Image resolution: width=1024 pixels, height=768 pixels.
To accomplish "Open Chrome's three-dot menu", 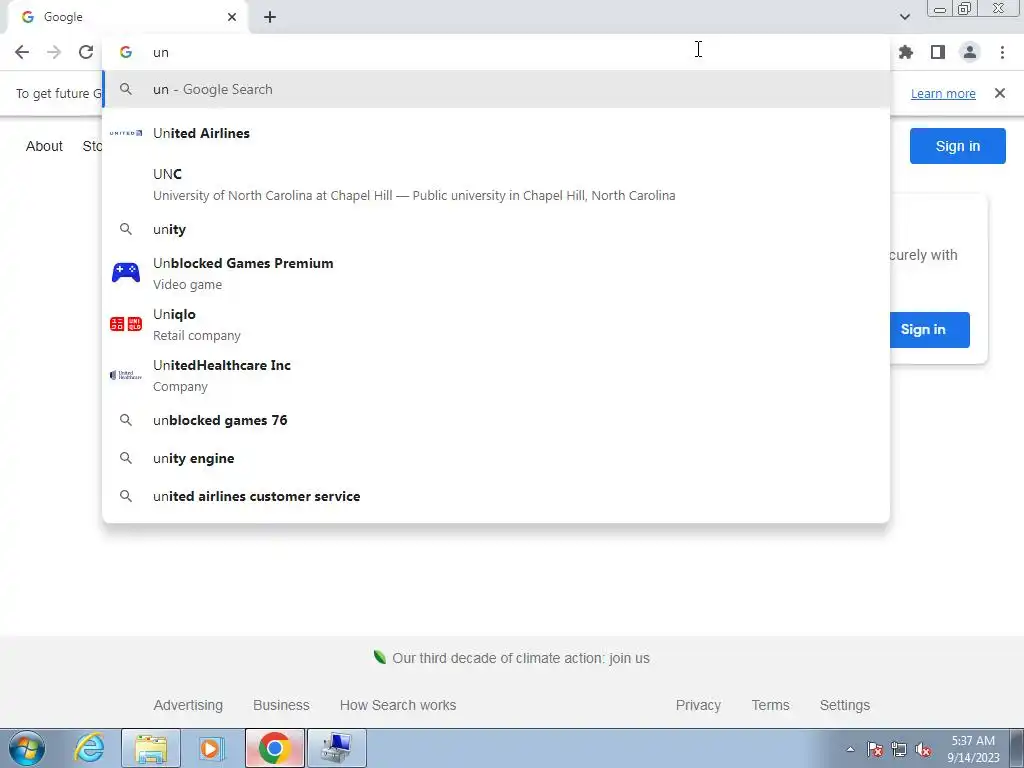I will click(x=1002, y=52).
